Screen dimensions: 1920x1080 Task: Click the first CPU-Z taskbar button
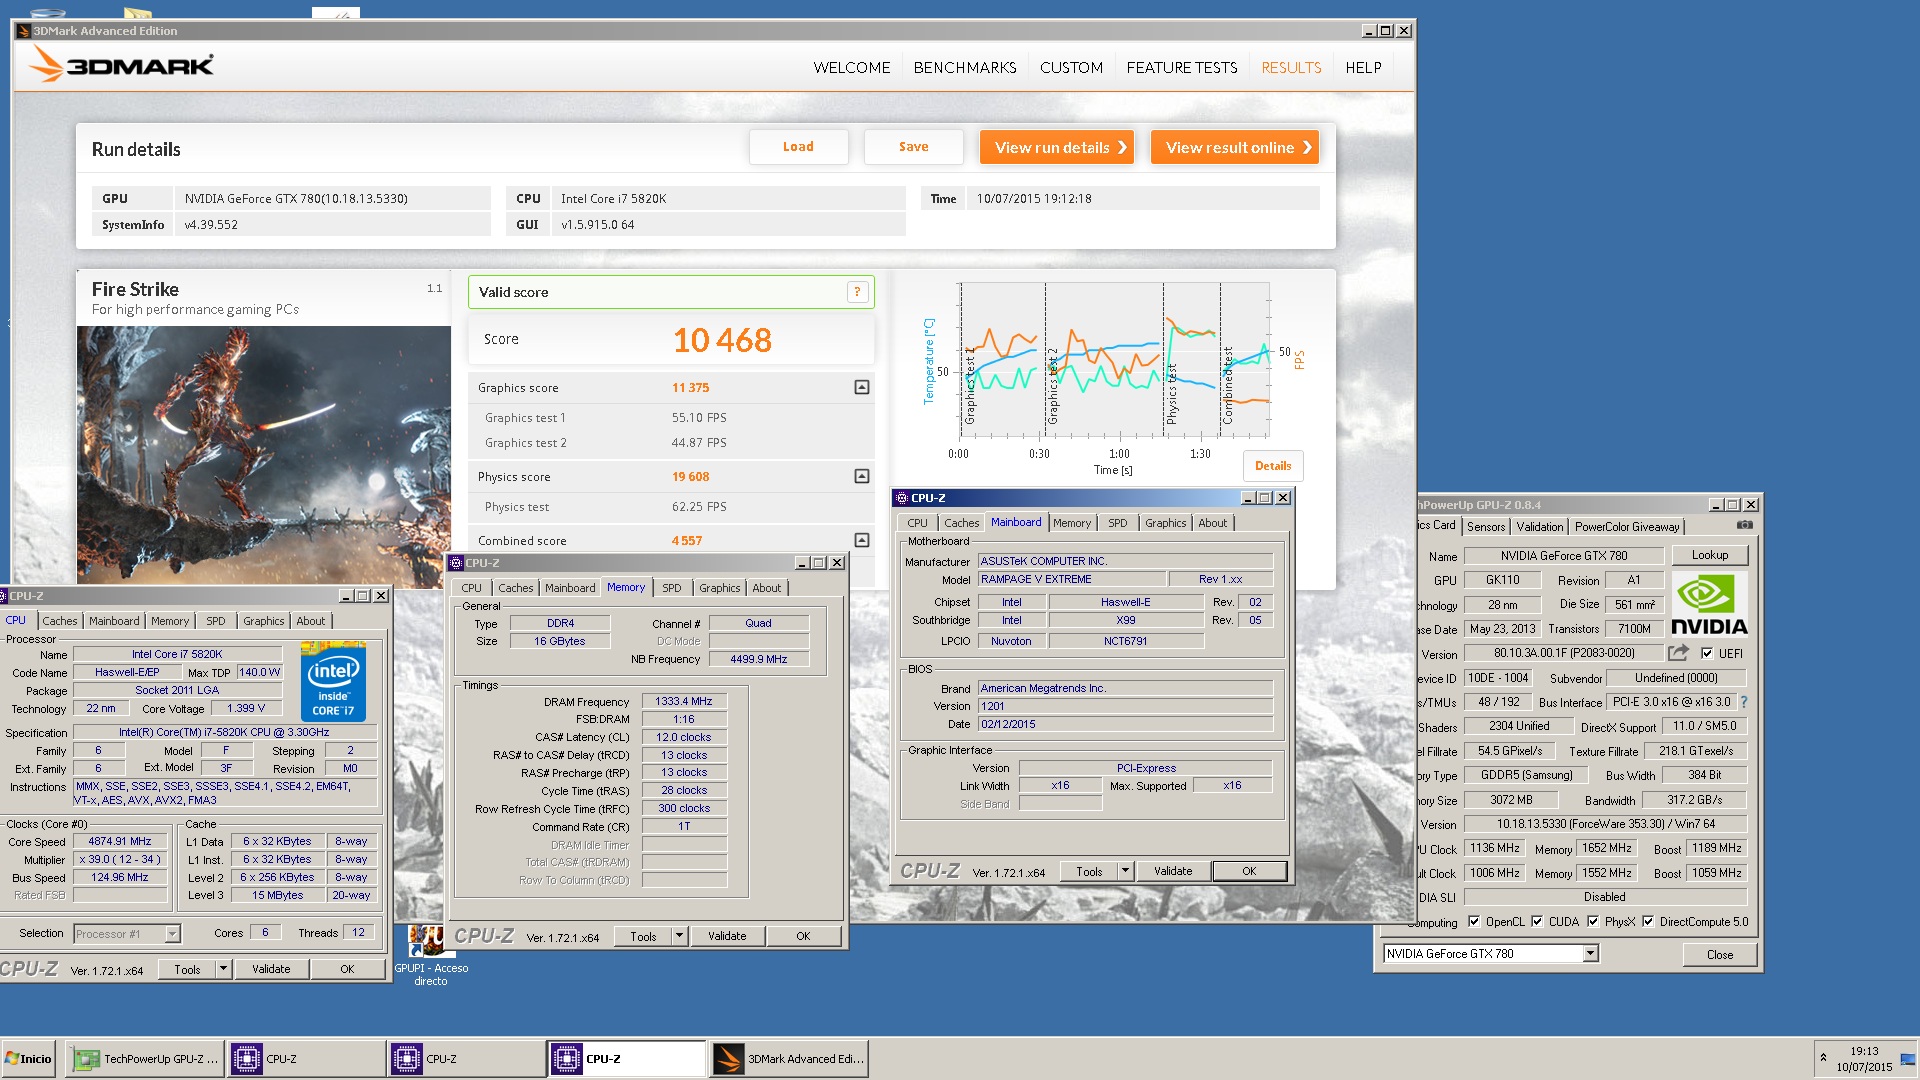point(306,1059)
